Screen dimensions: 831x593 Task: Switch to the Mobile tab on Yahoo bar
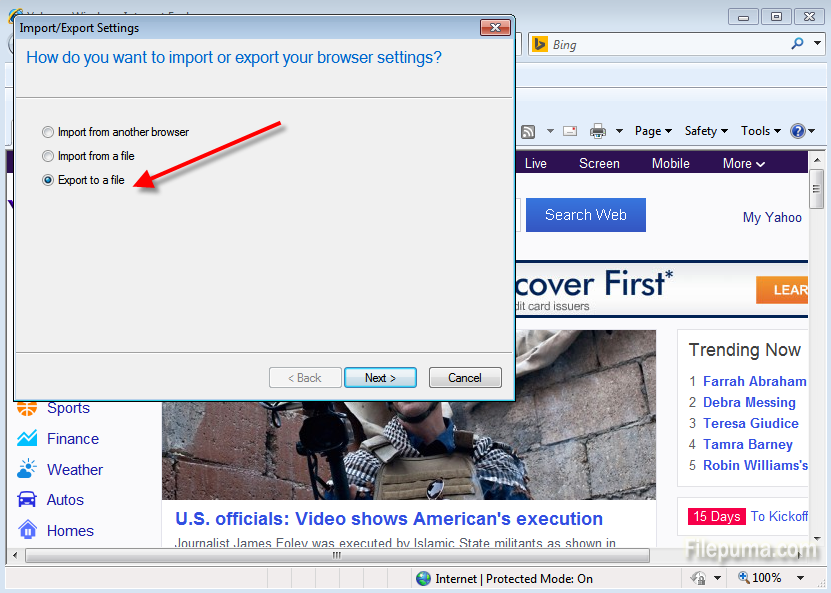(x=670, y=164)
